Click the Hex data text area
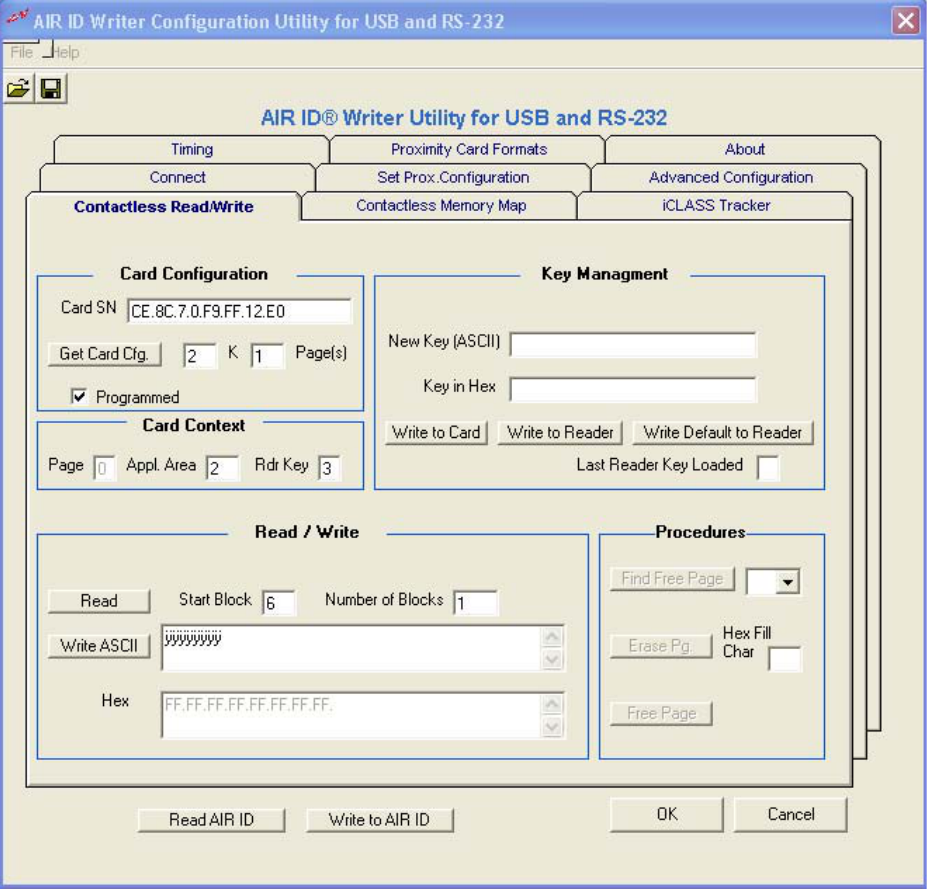Viewport: 927px width, 889px height. point(351,715)
